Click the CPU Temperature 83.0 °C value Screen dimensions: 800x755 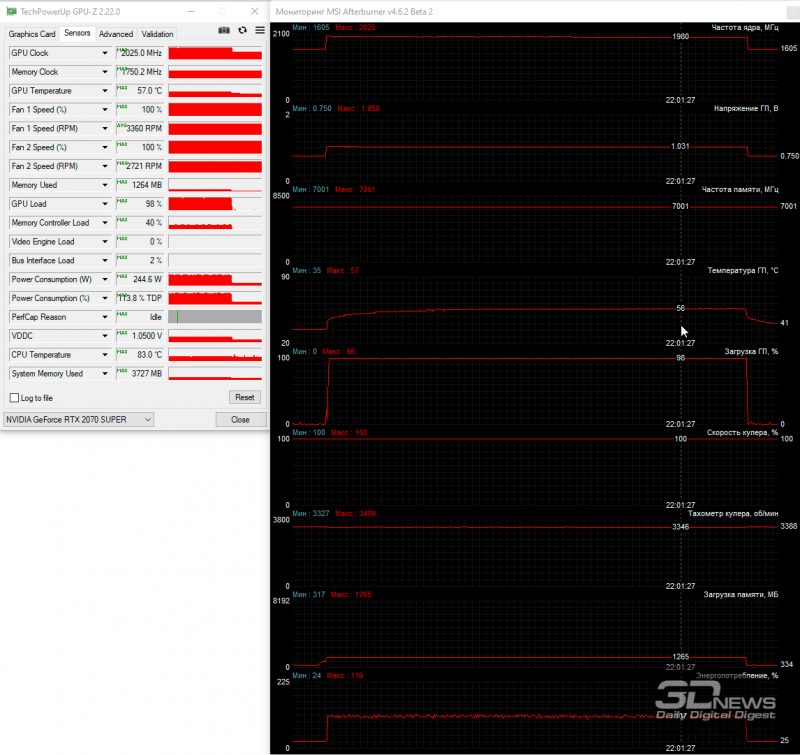tap(140, 355)
